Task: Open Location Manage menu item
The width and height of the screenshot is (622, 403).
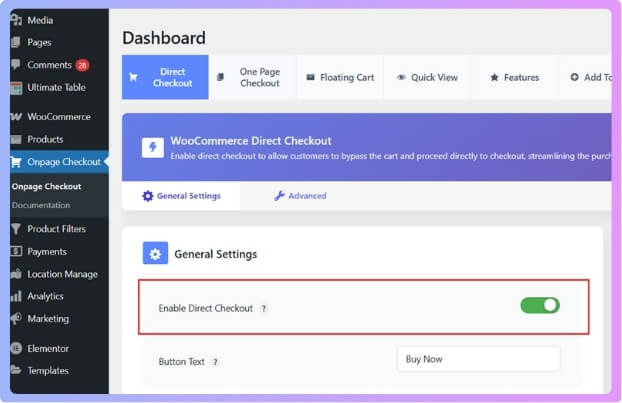Action: click(x=62, y=274)
